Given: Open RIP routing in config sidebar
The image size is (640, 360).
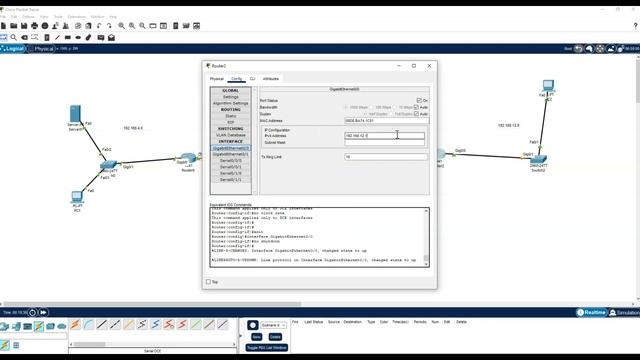Looking at the screenshot, I should (231, 122).
